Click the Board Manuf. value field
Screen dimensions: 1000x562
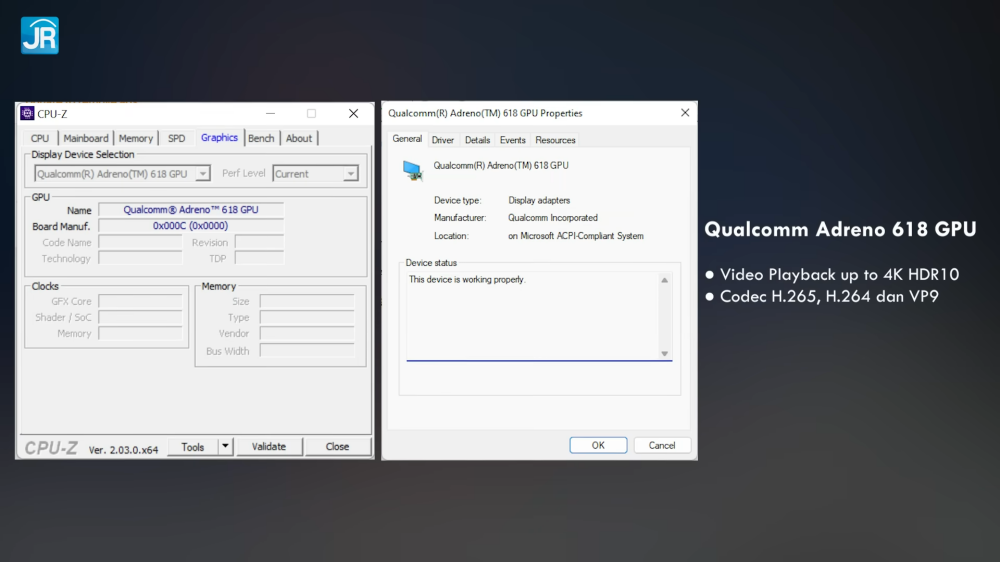(191, 226)
